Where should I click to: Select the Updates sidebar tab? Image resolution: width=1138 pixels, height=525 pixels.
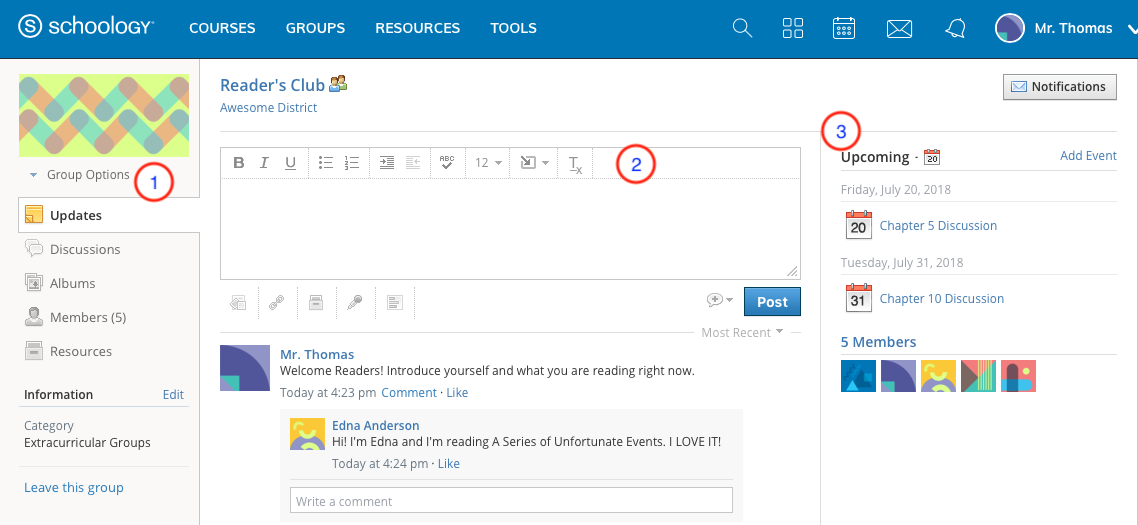pos(109,216)
